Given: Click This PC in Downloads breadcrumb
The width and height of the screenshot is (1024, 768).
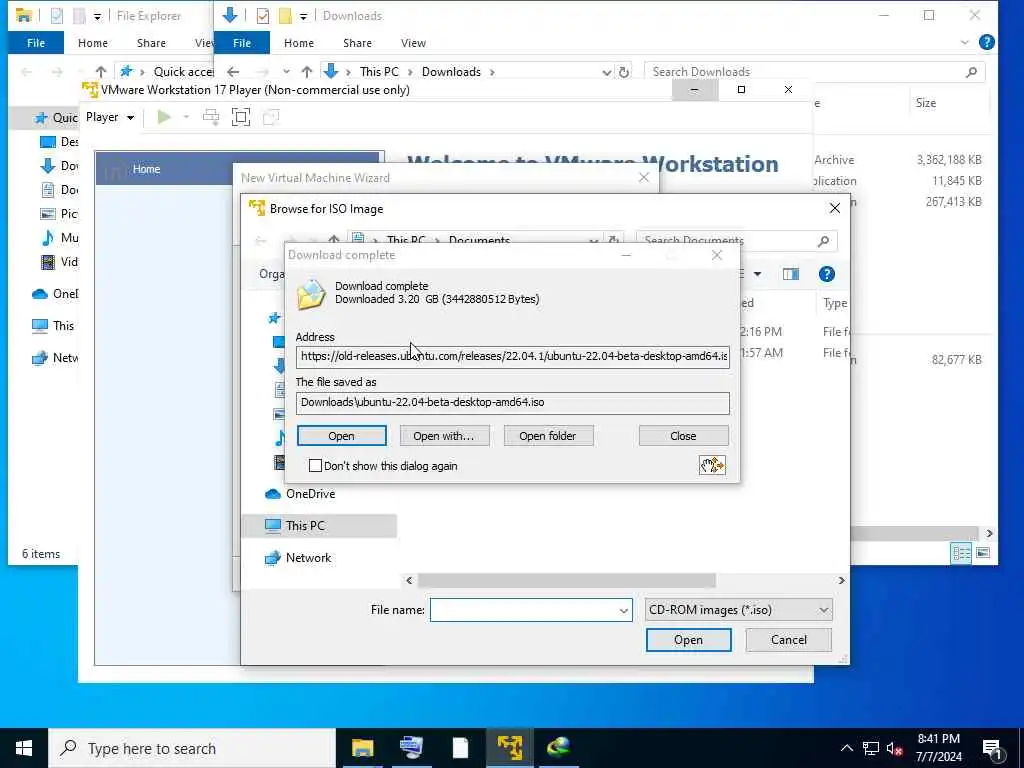Looking at the screenshot, I should tap(379, 72).
